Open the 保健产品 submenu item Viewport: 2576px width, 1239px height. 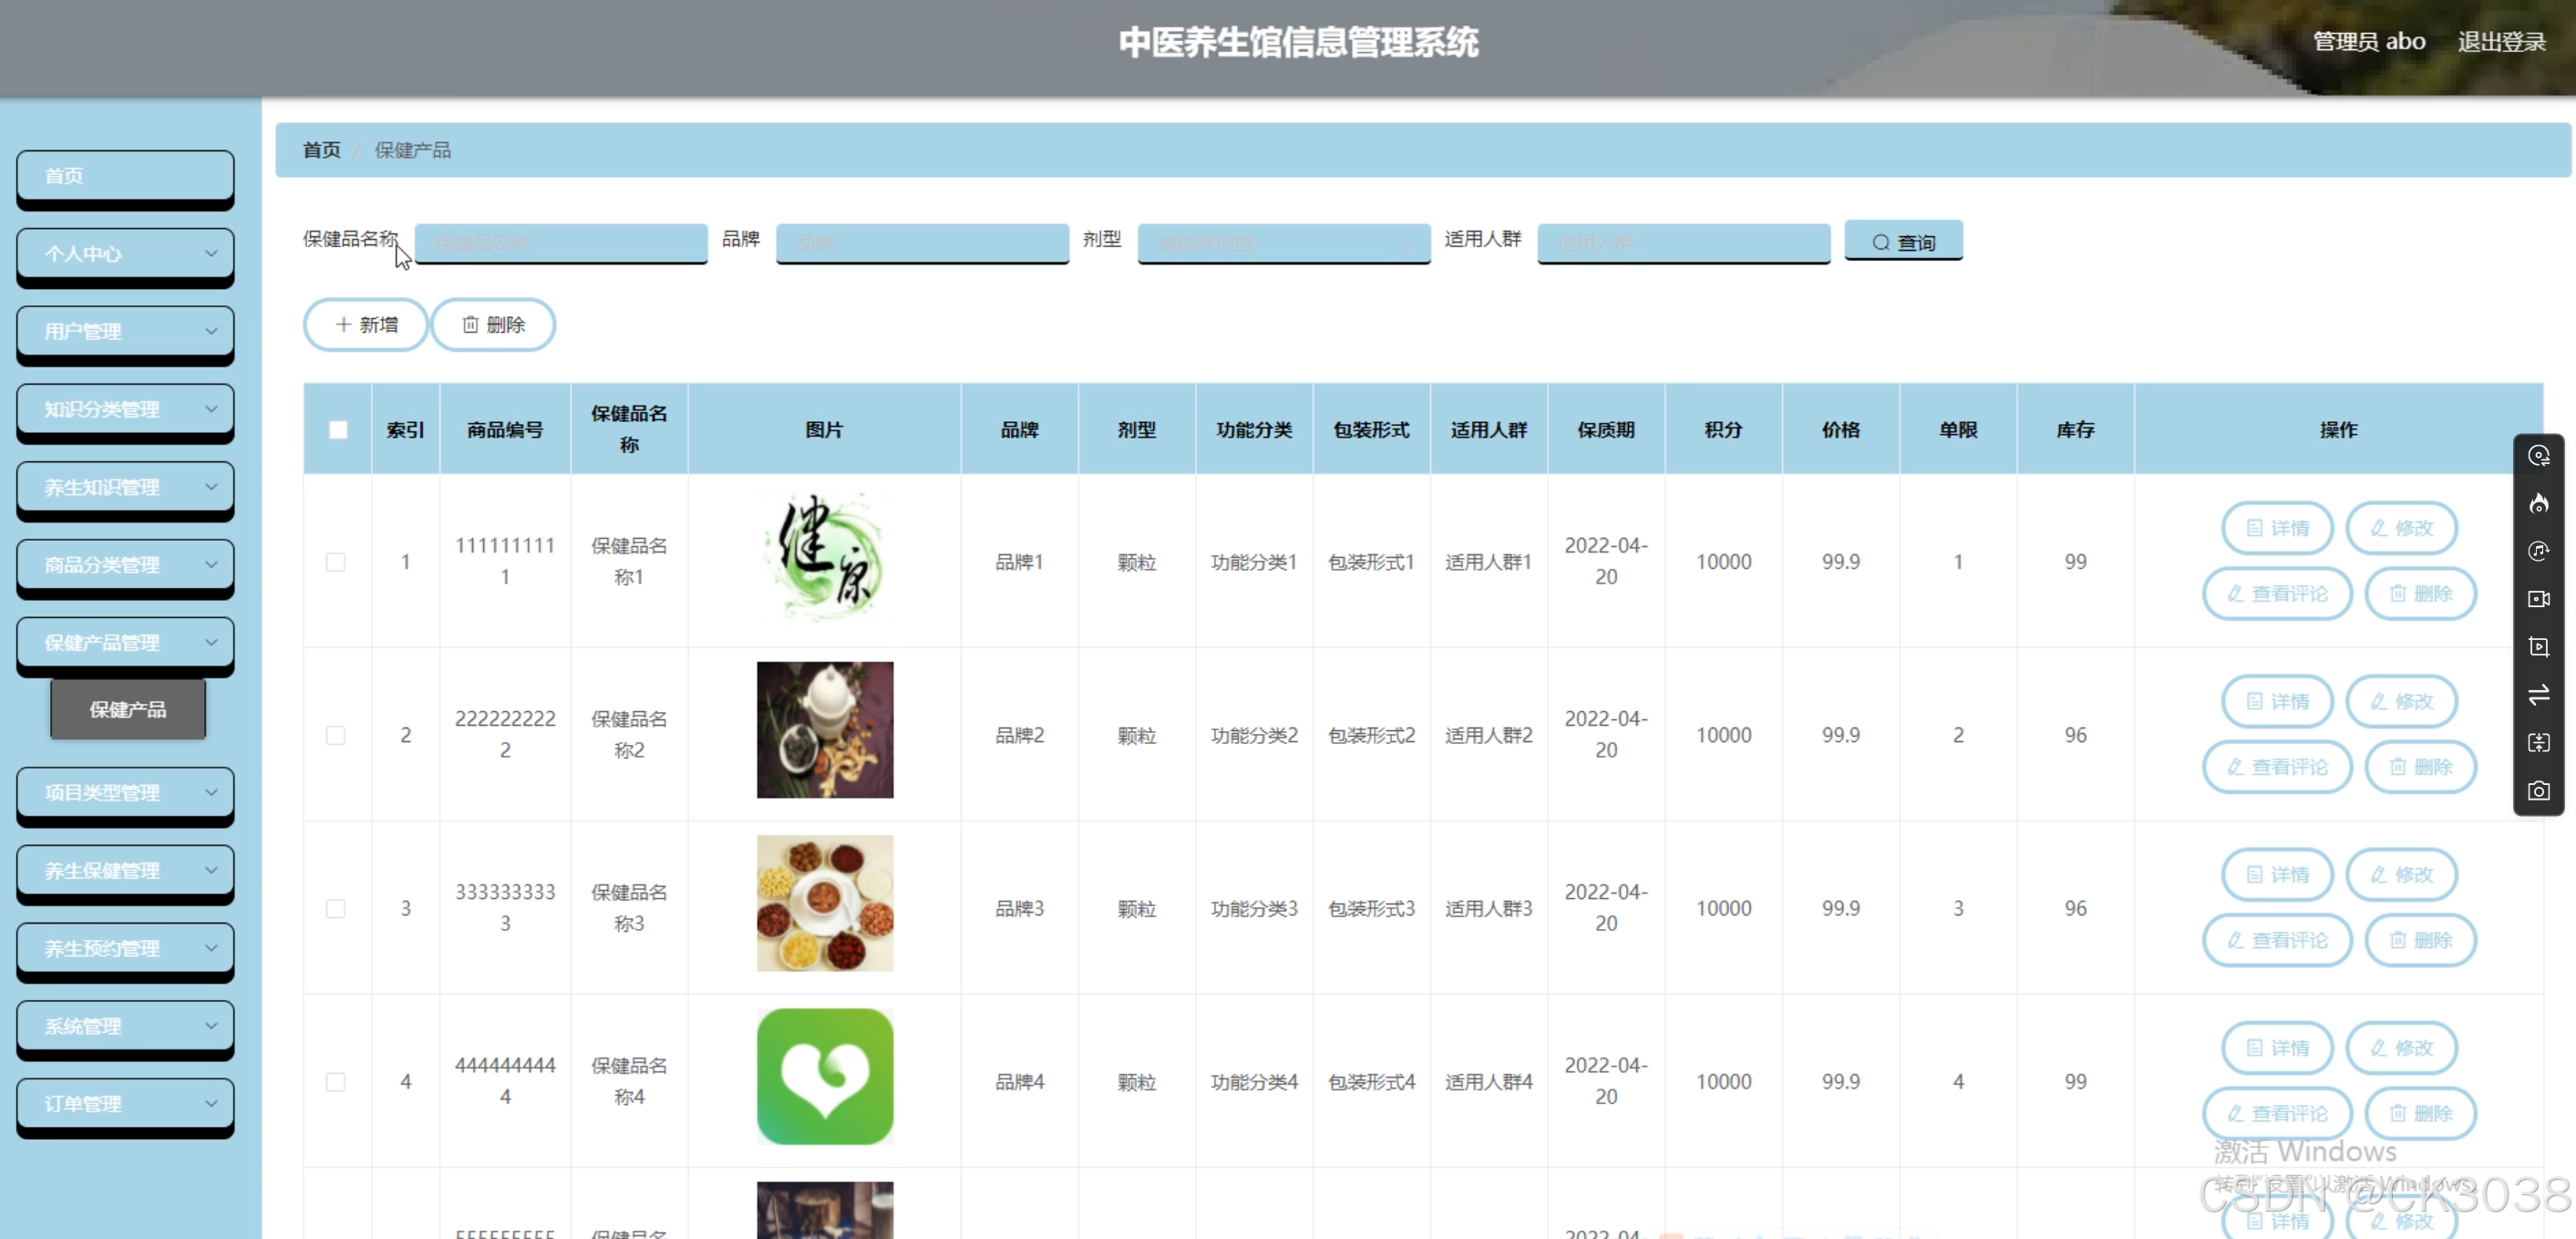pos(128,709)
